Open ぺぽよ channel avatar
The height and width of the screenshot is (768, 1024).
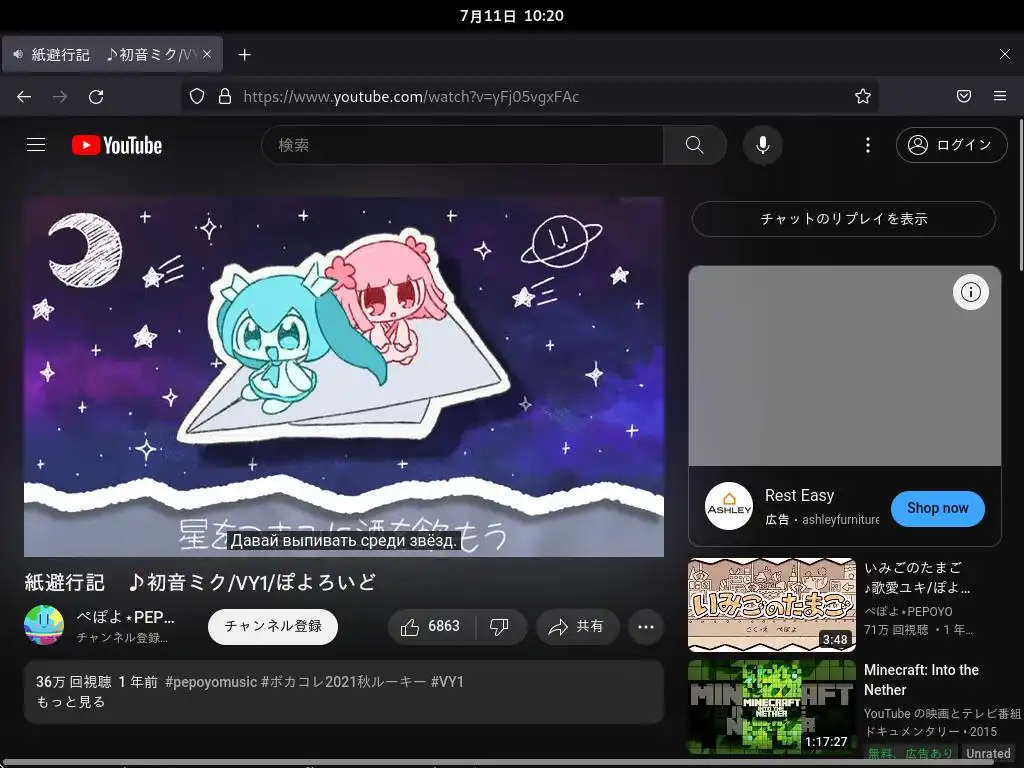tap(44, 626)
